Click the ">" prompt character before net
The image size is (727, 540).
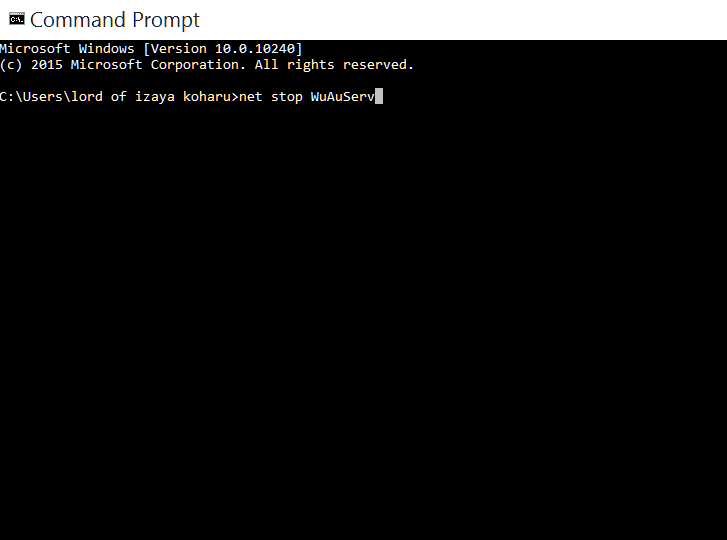point(235,97)
